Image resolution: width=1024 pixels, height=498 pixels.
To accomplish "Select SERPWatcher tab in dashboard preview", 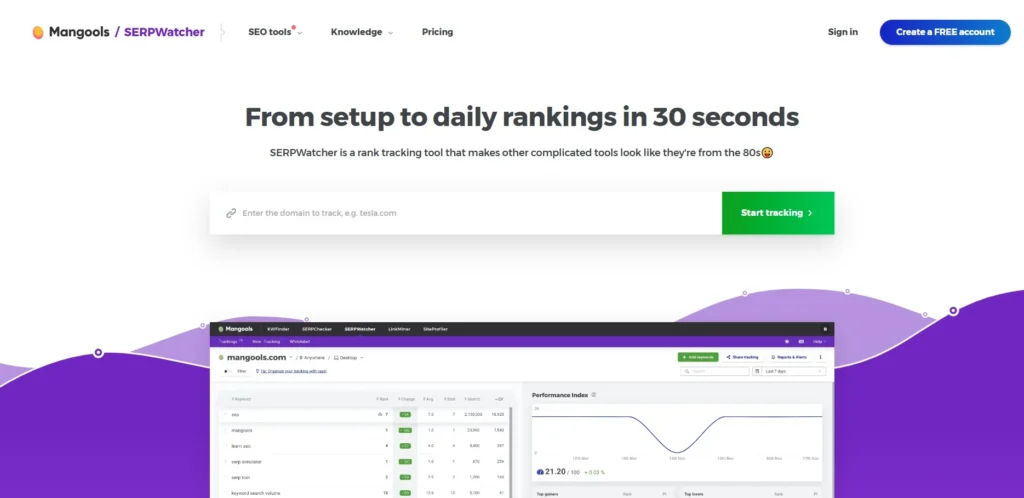I will tap(360, 329).
